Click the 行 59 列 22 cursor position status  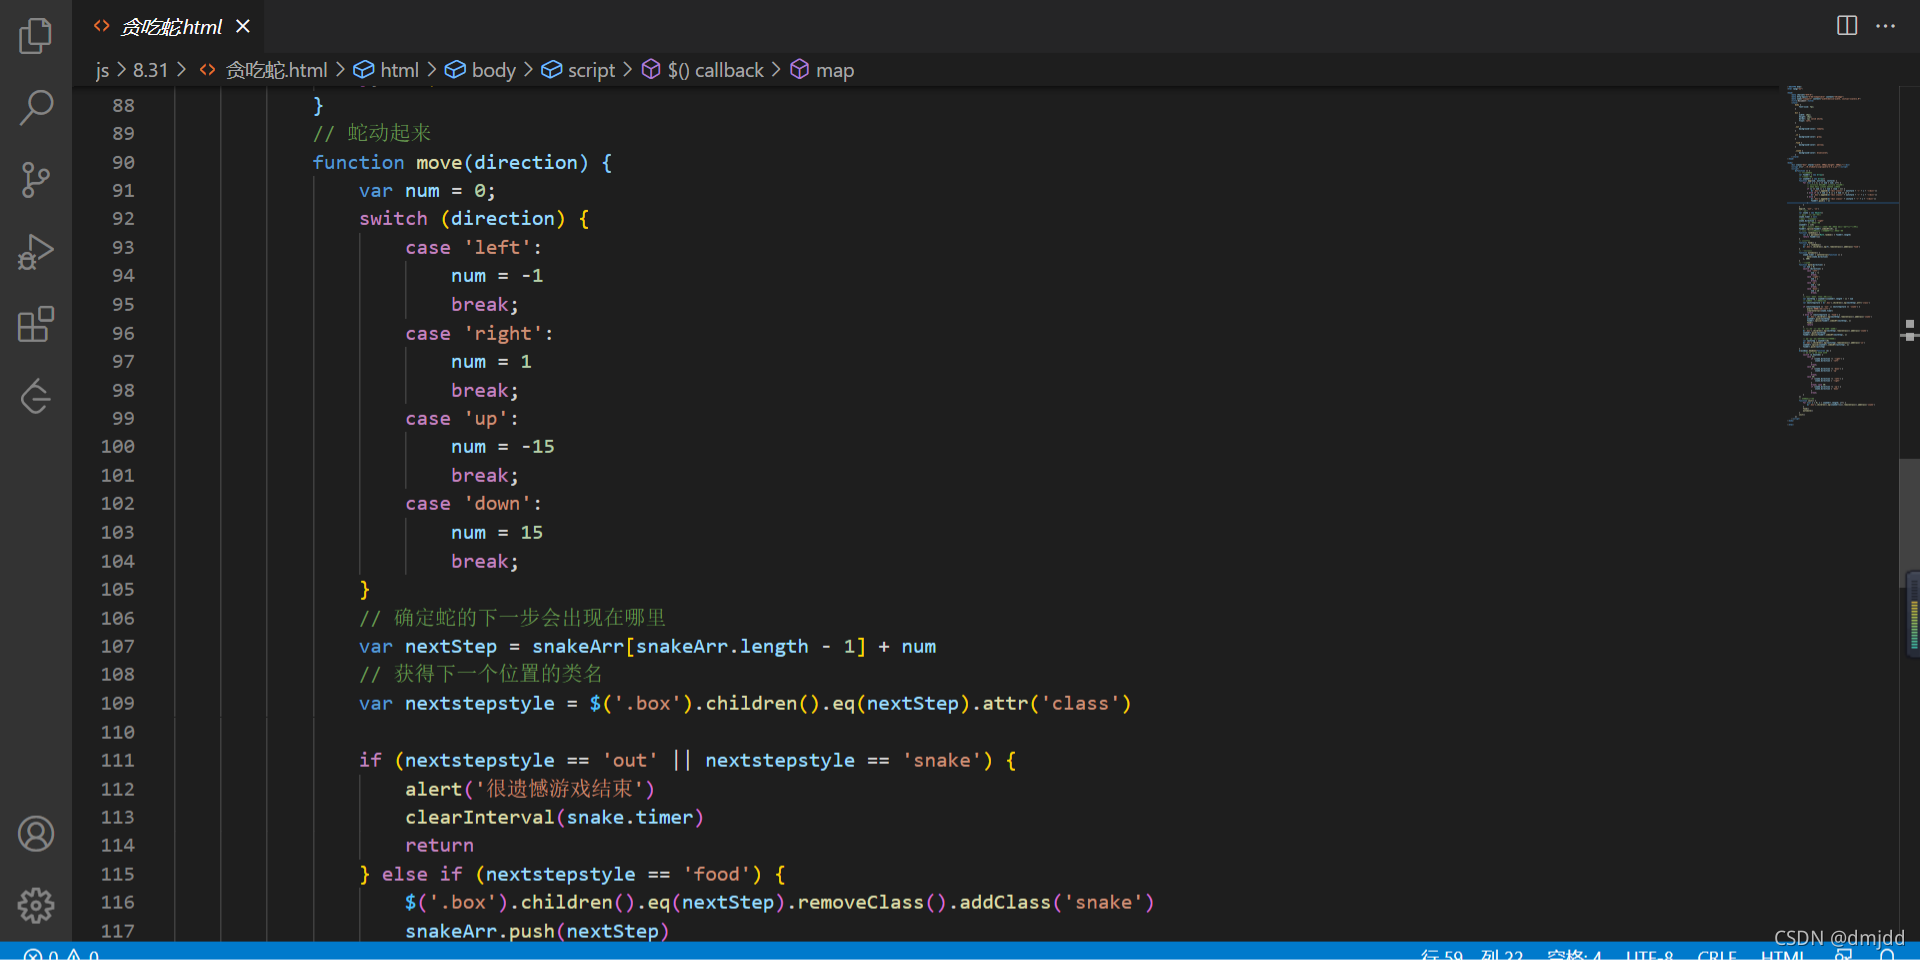click(1472, 955)
